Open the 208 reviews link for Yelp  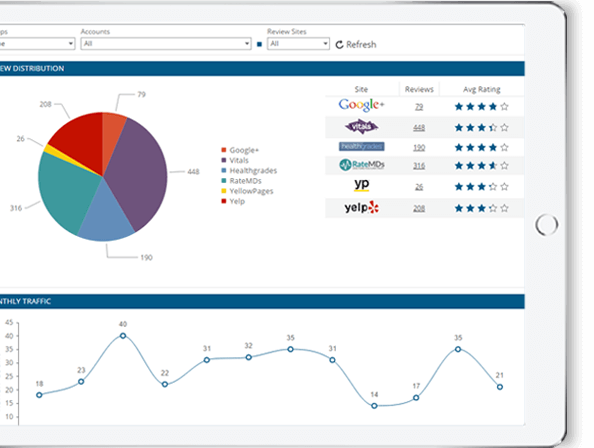419,209
